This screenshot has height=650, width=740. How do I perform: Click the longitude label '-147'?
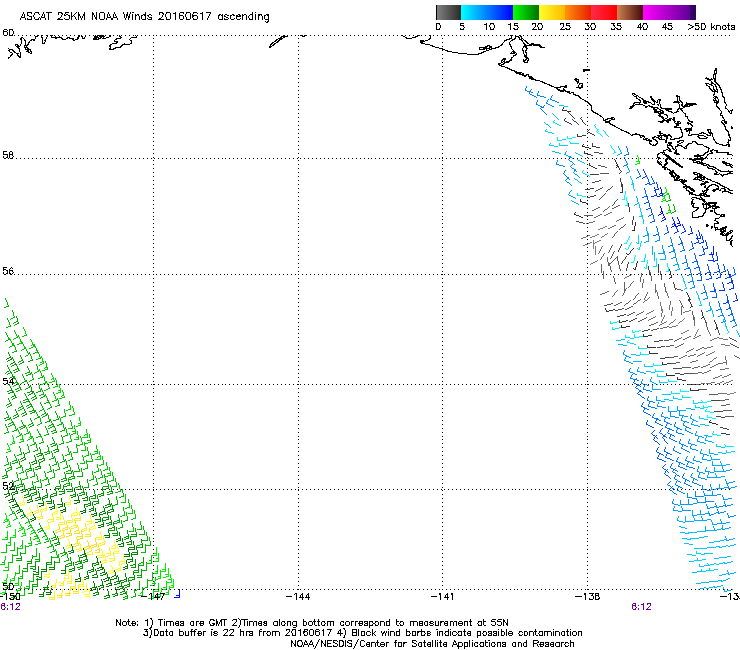[x=153, y=597]
